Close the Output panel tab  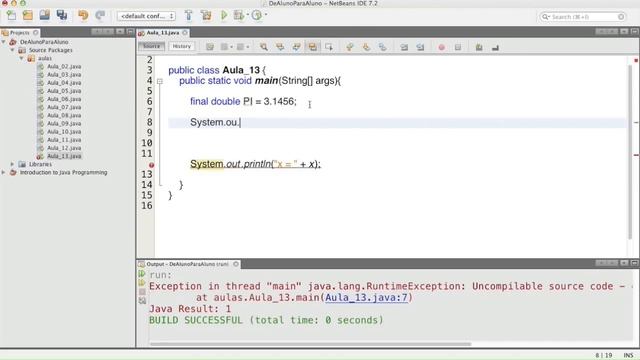pos(236,264)
